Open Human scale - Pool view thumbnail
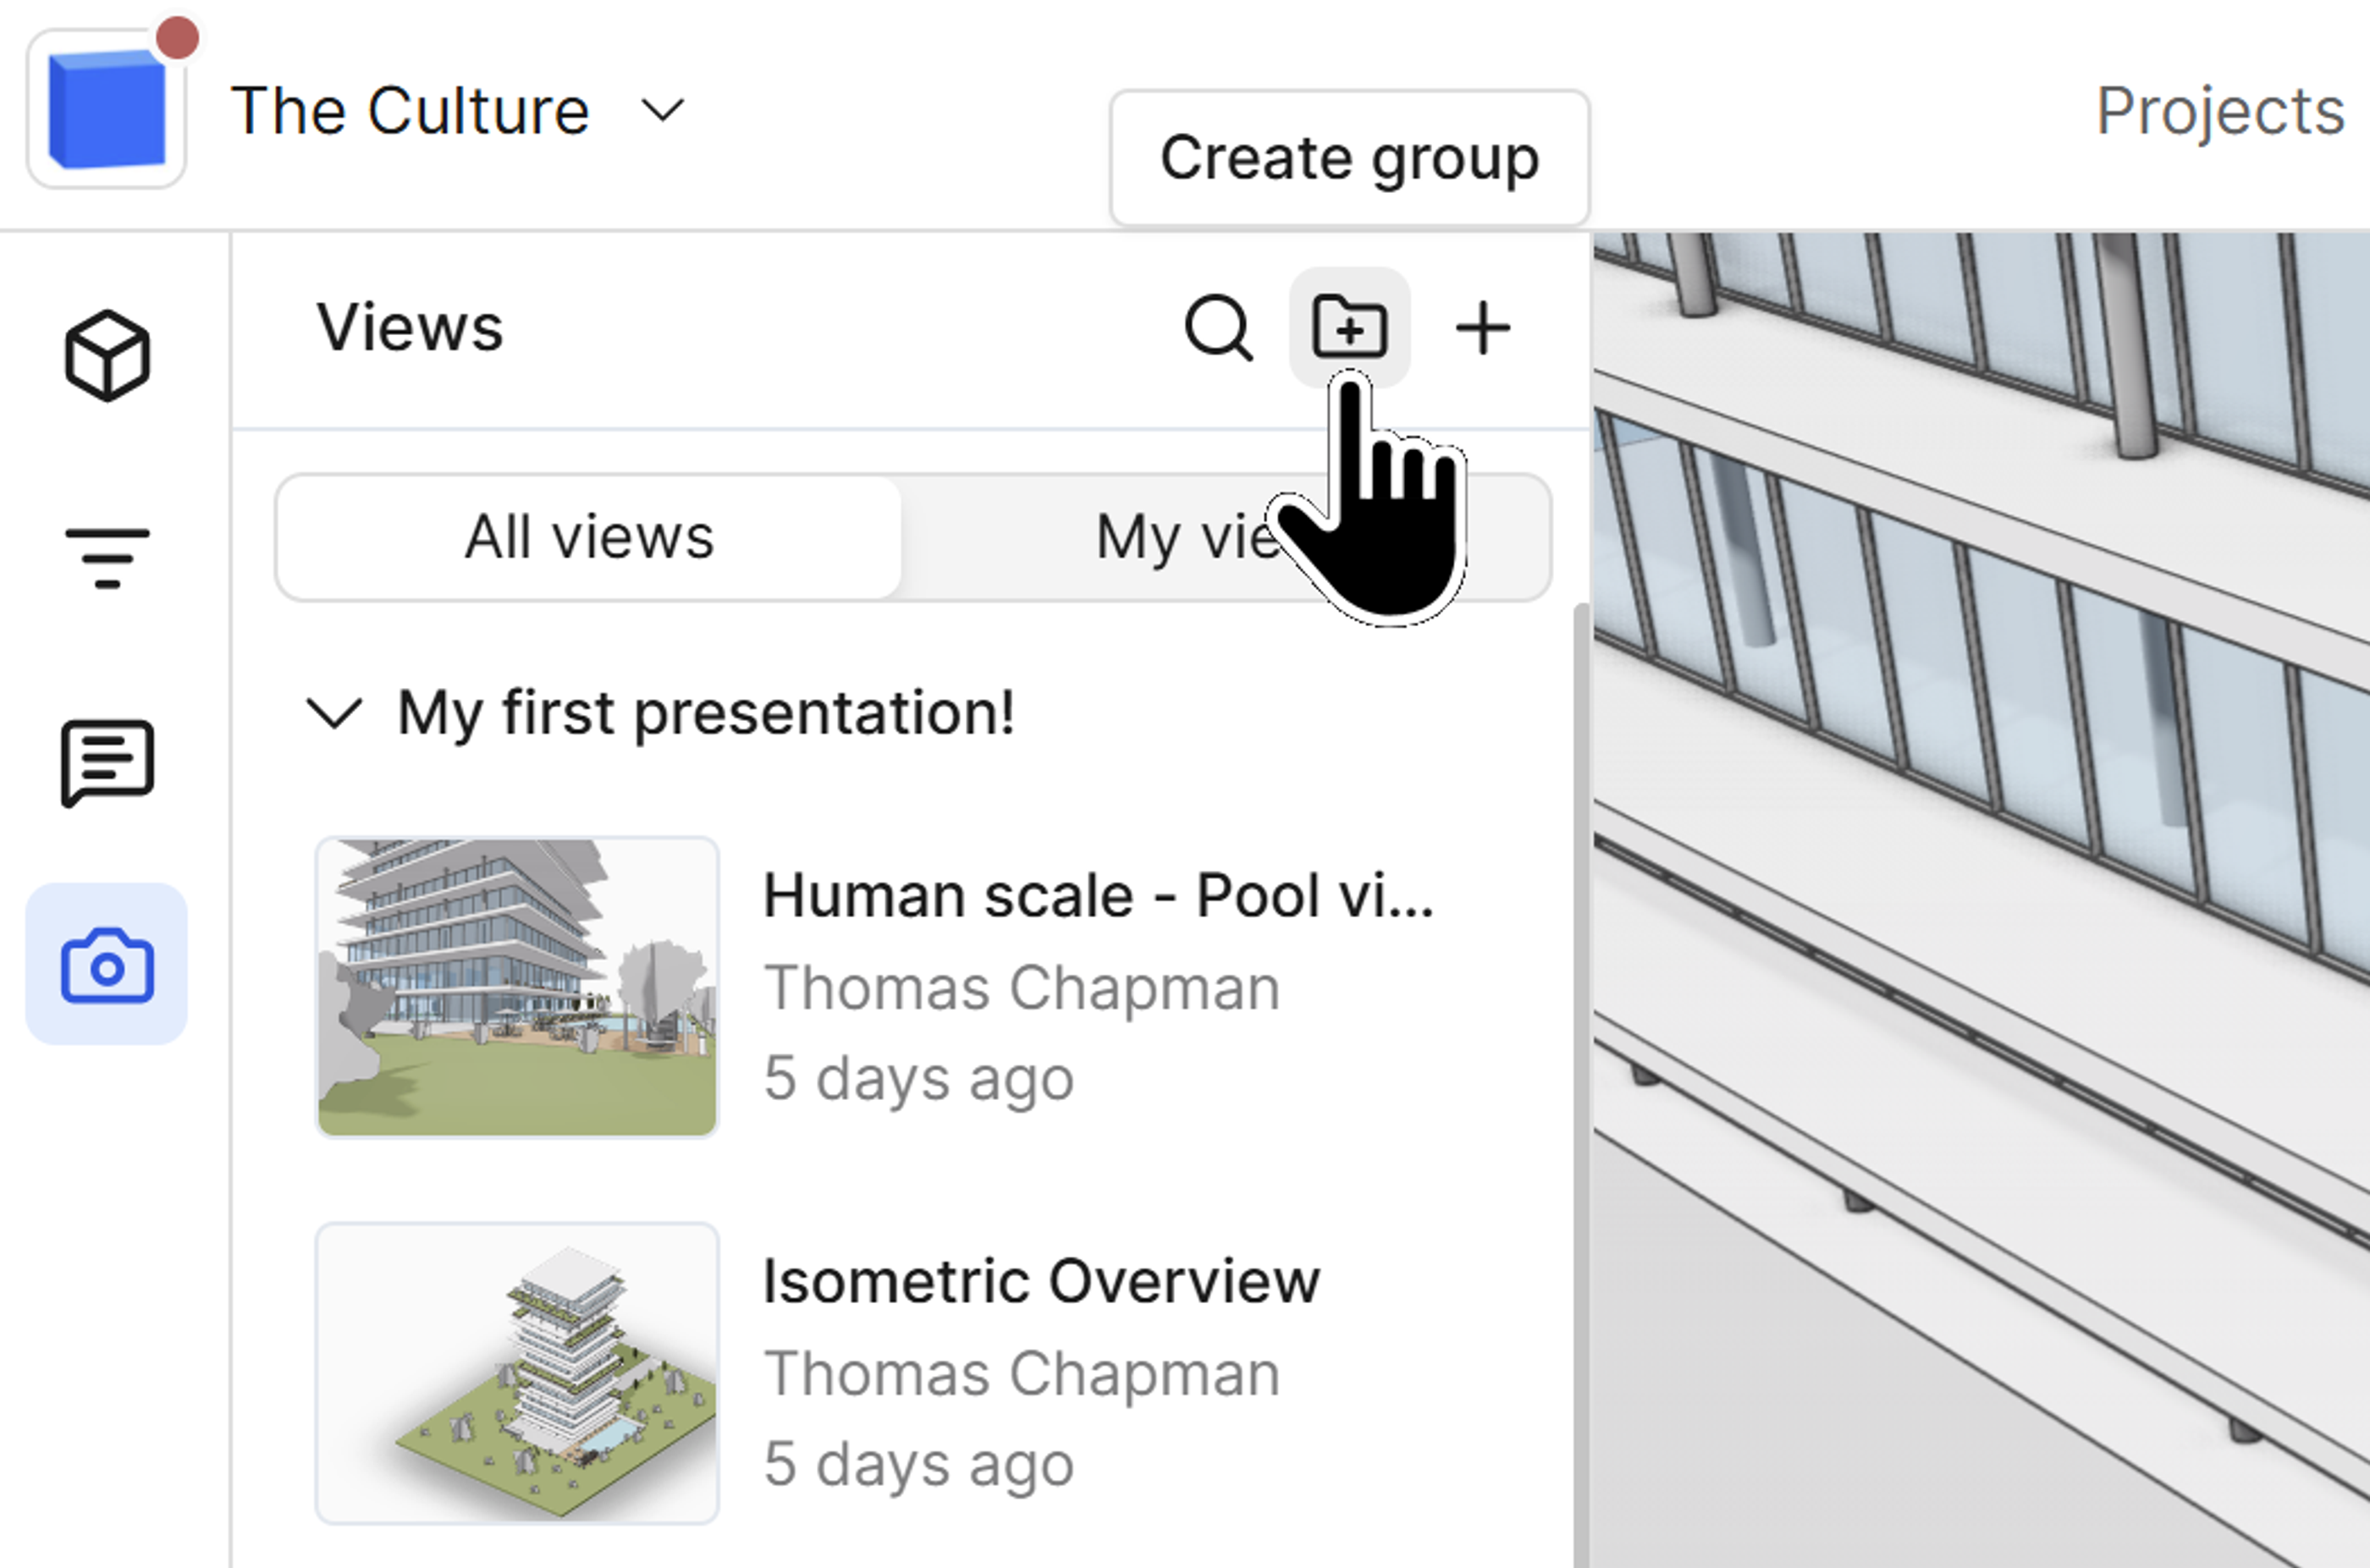2370x1568 pixels. coord(517,987)
